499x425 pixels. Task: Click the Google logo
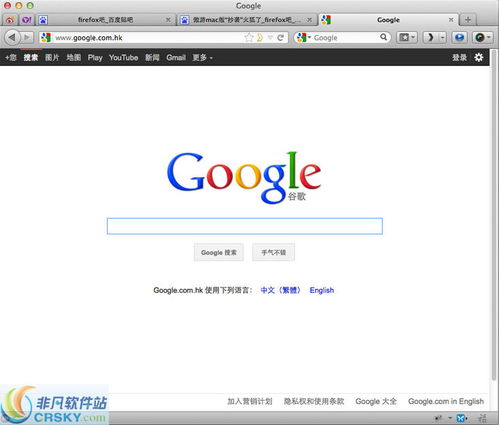pyautogui.click(x=244, y=177)
